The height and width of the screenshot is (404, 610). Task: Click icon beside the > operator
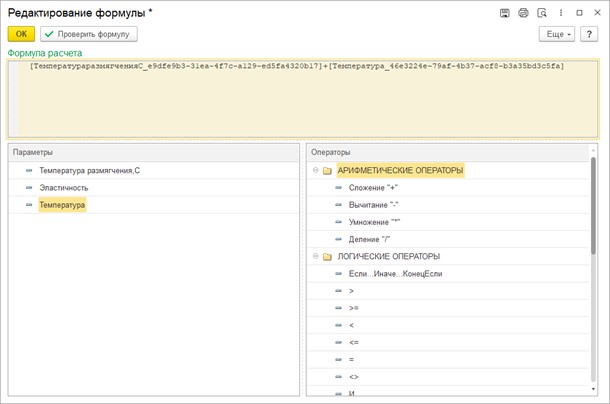pos(338,291)
